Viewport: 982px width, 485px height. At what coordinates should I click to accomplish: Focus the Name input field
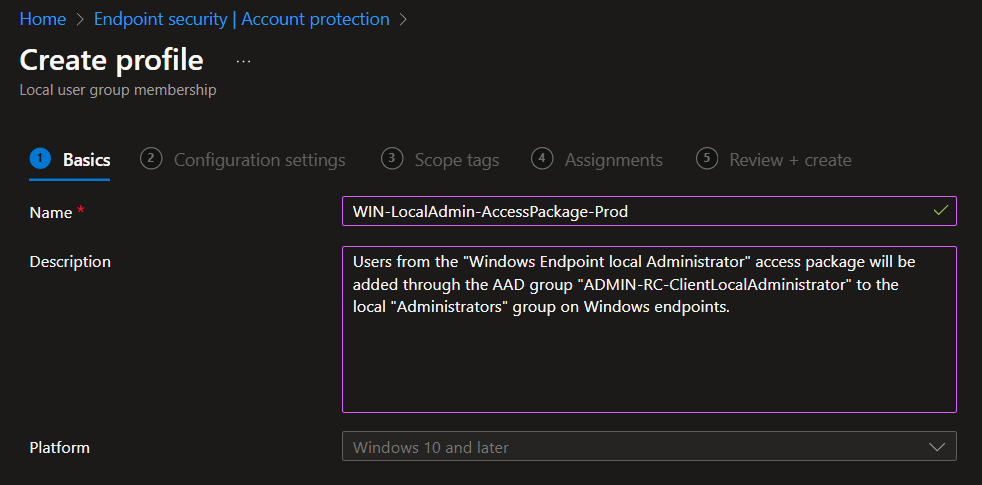click(x=630, y=212)
